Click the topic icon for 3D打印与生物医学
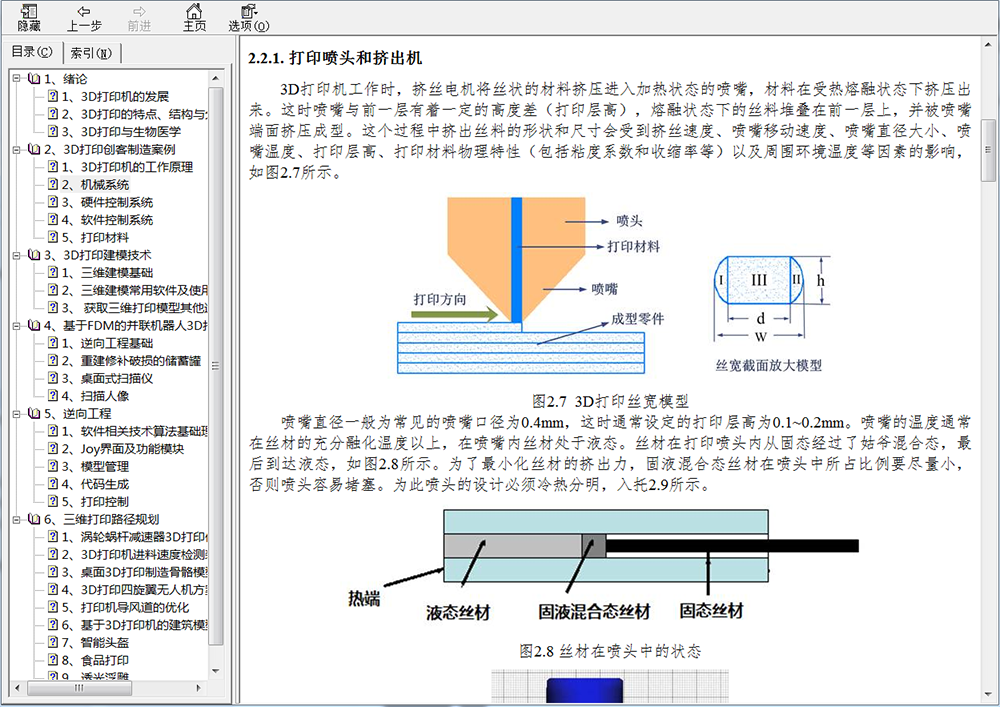Image resolution: width=1000 pixels, height=707 pixels. (x=54, y=131)
